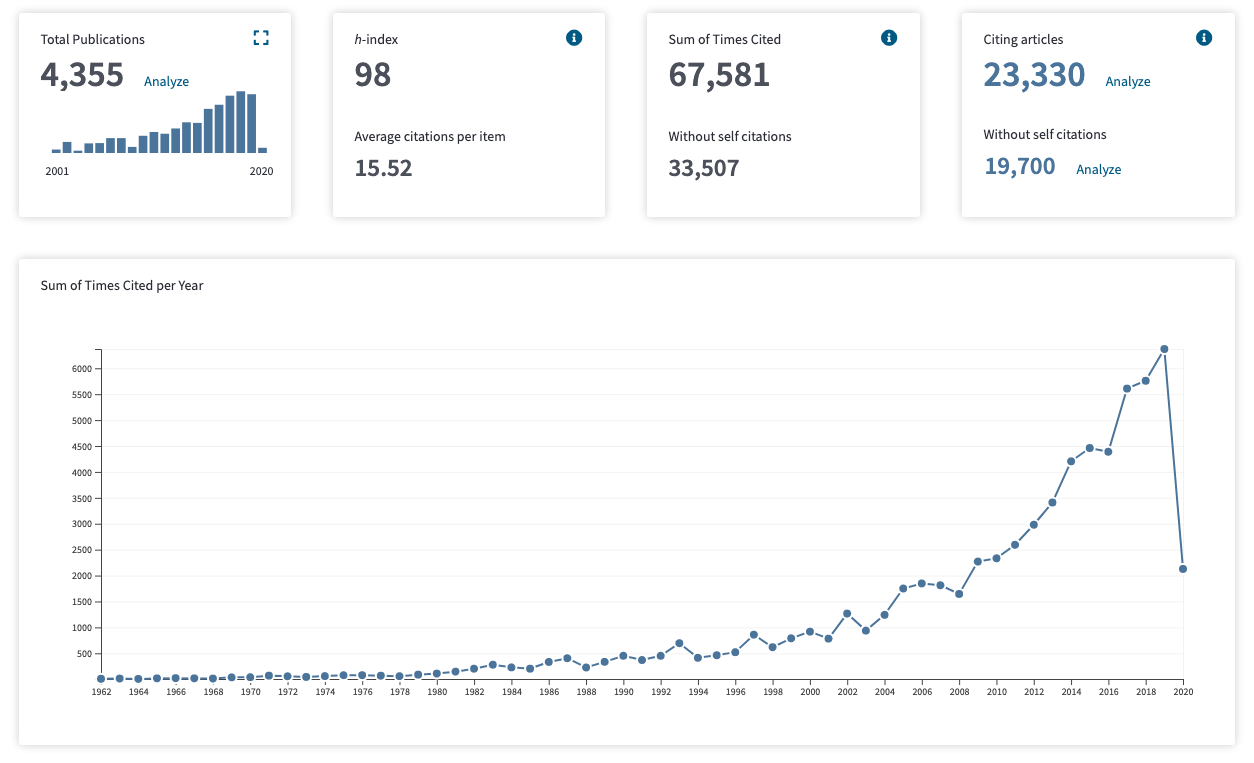1254x763 pixels.
Task: Click the 'Citing articles' heading
Action: coord(1023,39)
